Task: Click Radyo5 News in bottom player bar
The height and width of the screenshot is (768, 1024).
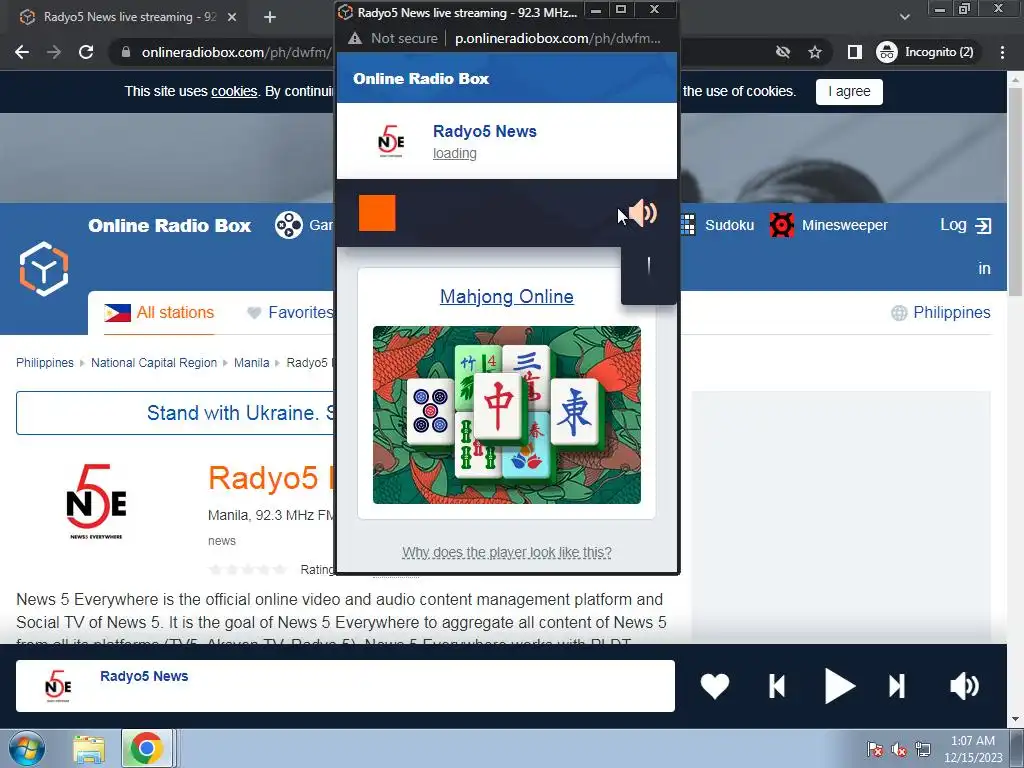Action: (x=144, y=677)
